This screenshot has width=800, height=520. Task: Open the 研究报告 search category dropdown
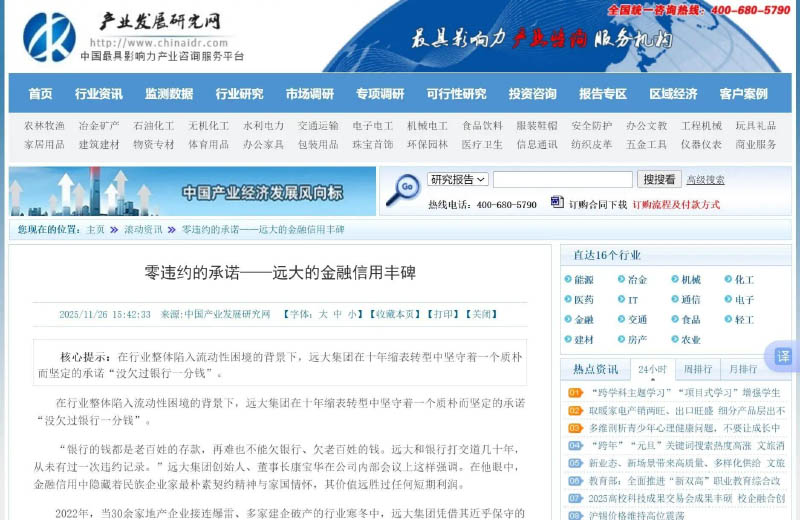[x=458, y=179]
